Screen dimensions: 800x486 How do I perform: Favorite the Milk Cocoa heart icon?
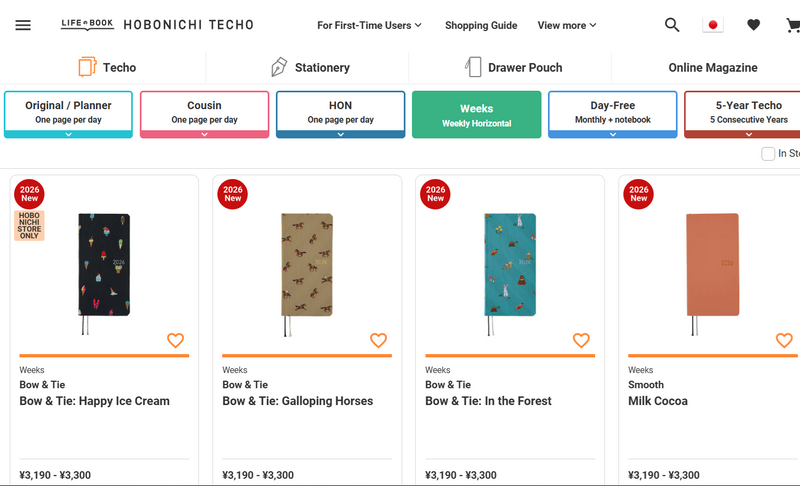pyautogui.click(x=784, y=340)
